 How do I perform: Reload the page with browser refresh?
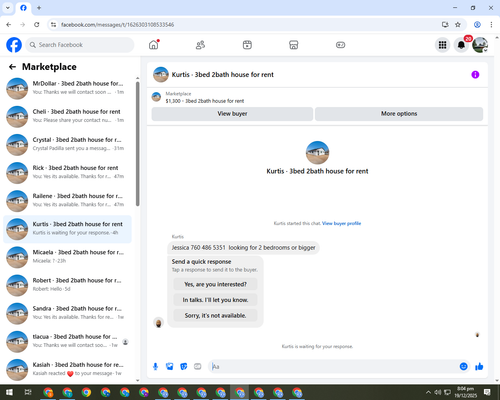coord(37,25)
